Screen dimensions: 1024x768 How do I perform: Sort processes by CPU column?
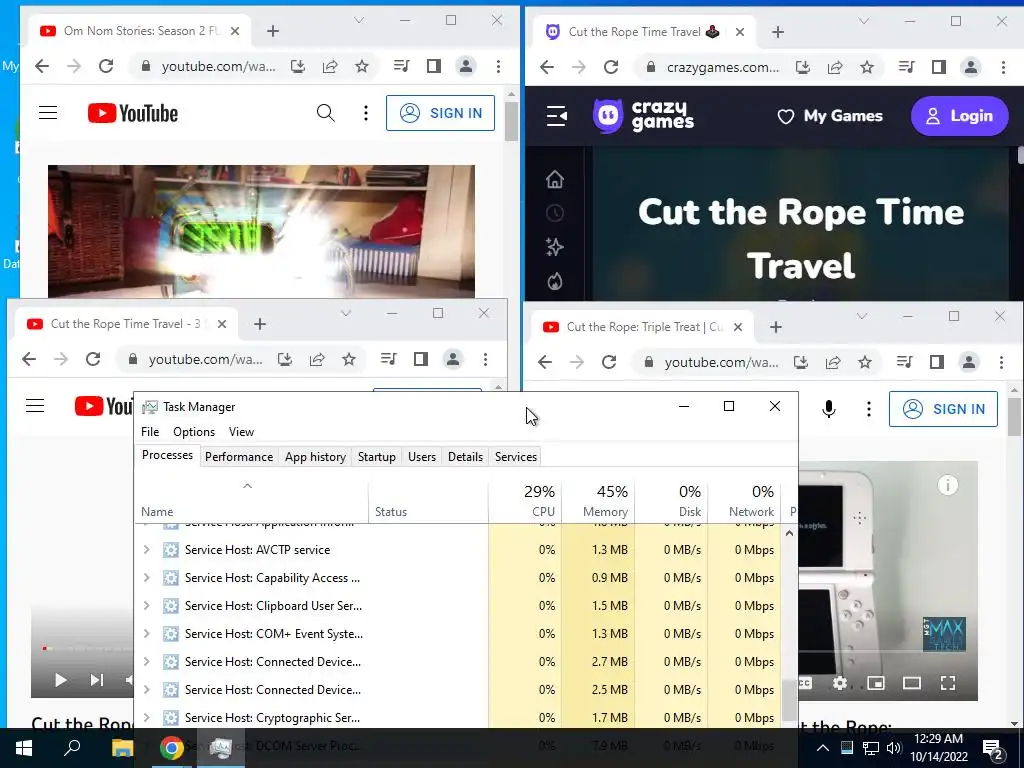525,502
